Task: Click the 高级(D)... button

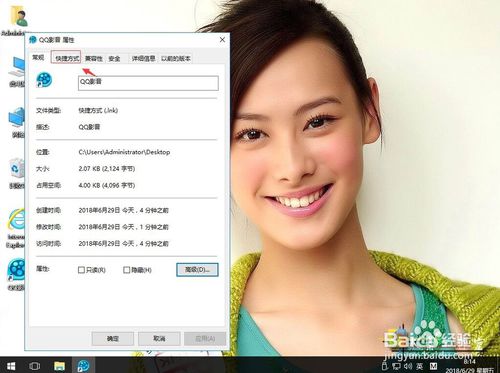Action: pyautogui.click(x=197, y=270)
